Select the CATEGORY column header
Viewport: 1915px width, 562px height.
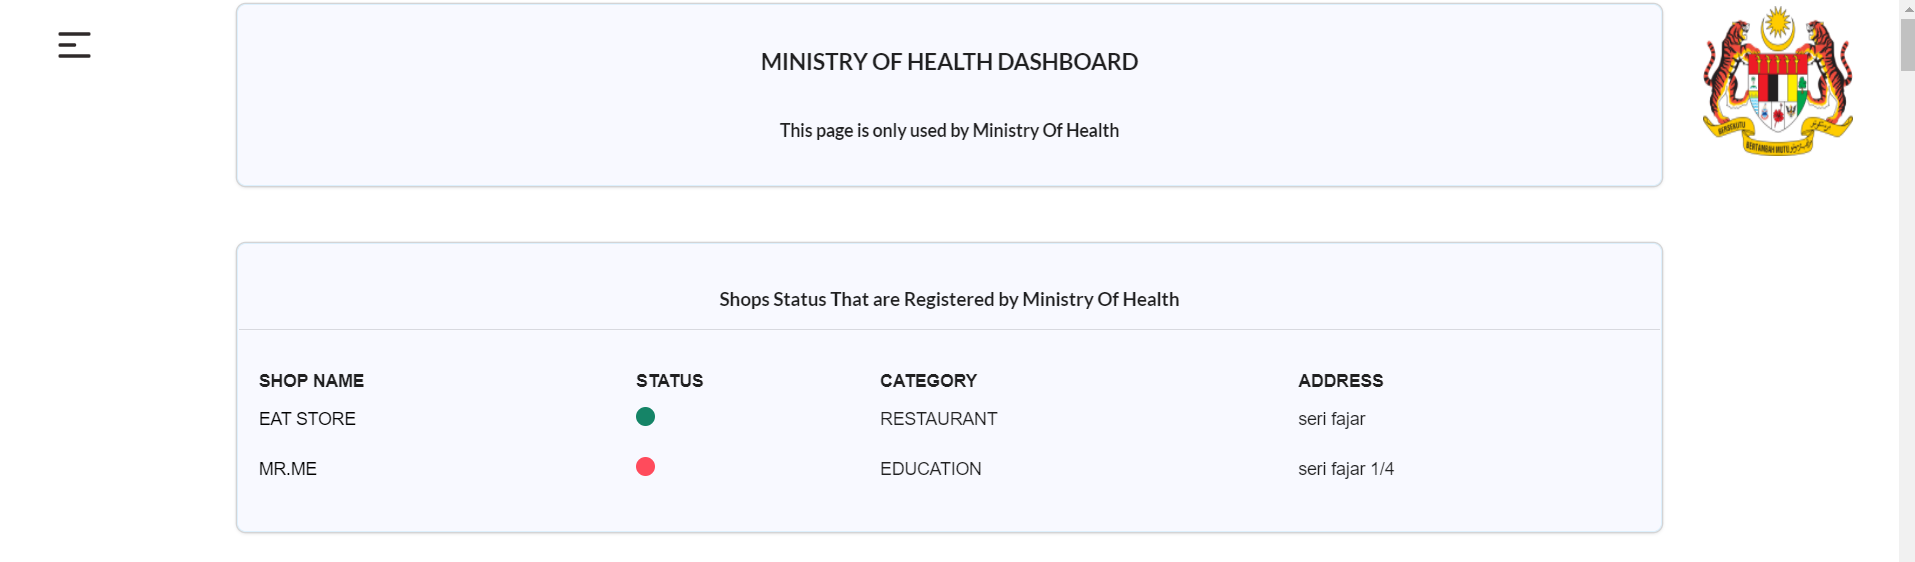928,381
